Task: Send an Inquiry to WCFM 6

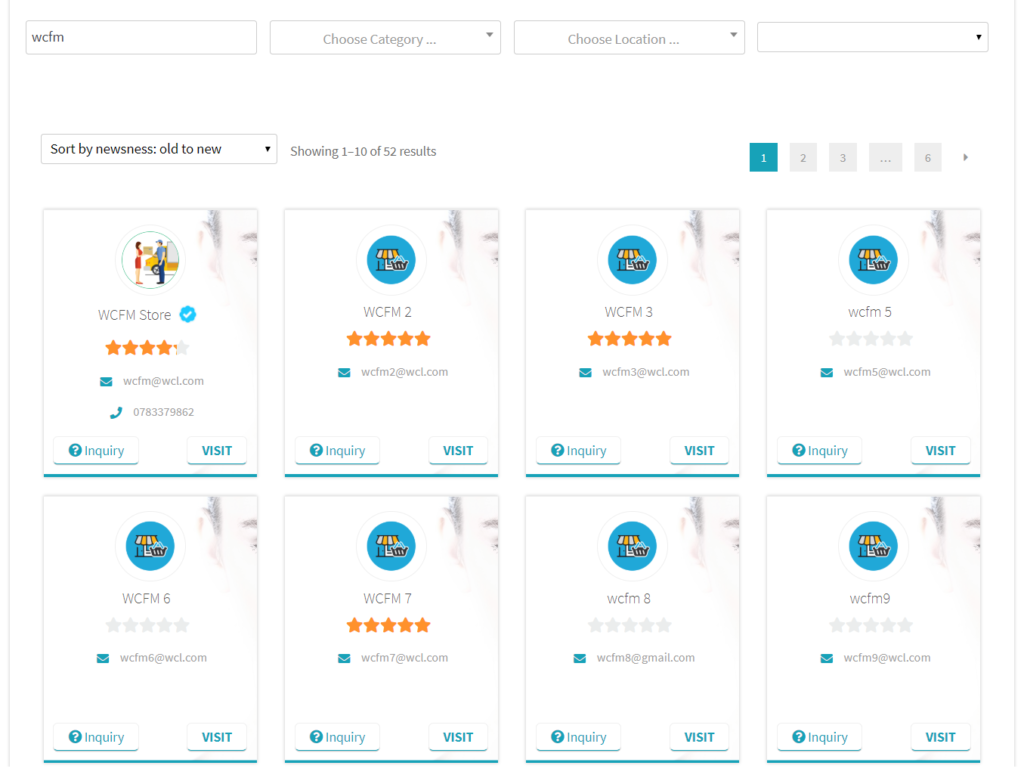Action: tap(96, 737)
